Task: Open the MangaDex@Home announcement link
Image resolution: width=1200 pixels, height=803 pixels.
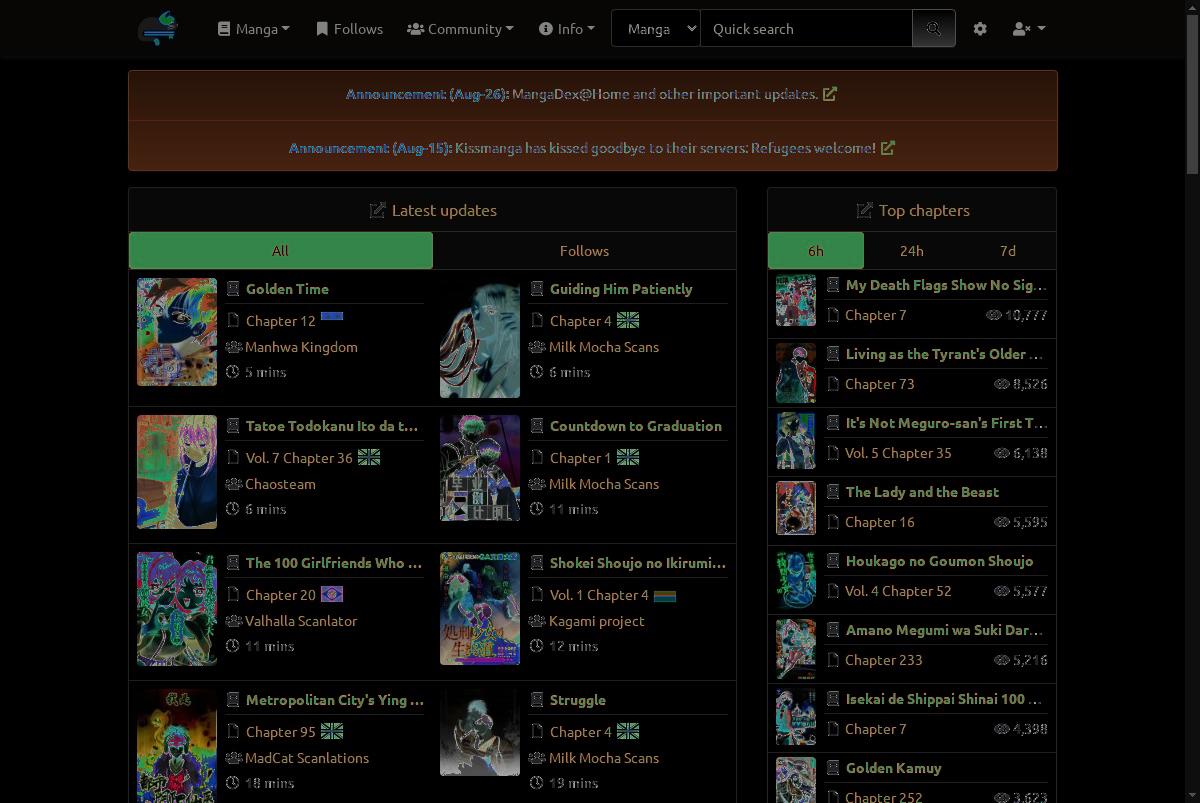Action: pyautogui.click(x=665, y=94)
